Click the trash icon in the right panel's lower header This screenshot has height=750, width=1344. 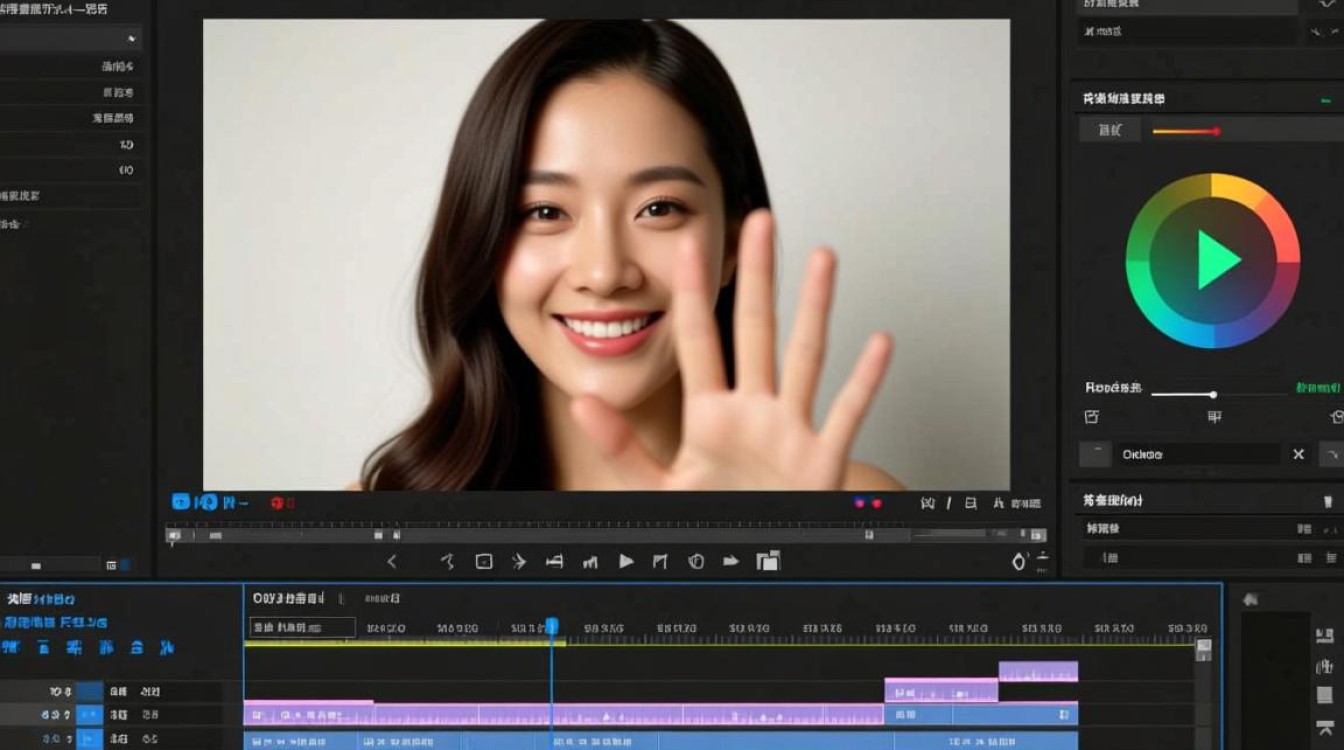pos(1328,501)
